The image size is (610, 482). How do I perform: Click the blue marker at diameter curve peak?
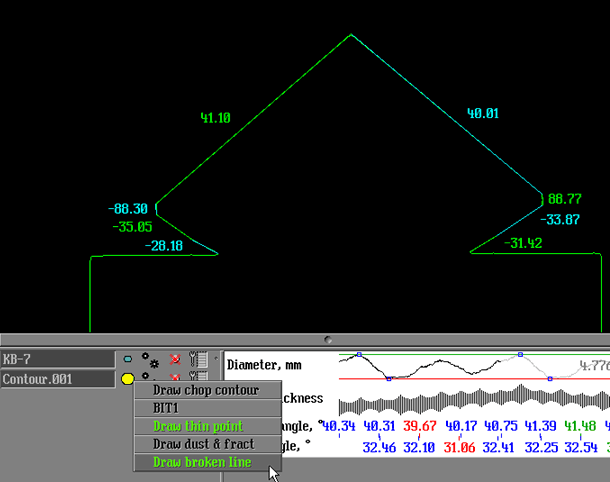point(519,355)
